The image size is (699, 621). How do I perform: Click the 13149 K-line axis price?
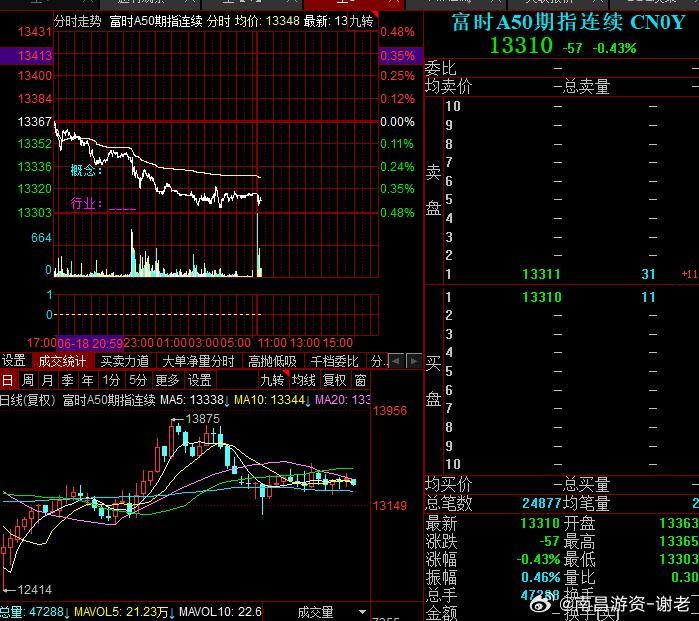point(390,506)
